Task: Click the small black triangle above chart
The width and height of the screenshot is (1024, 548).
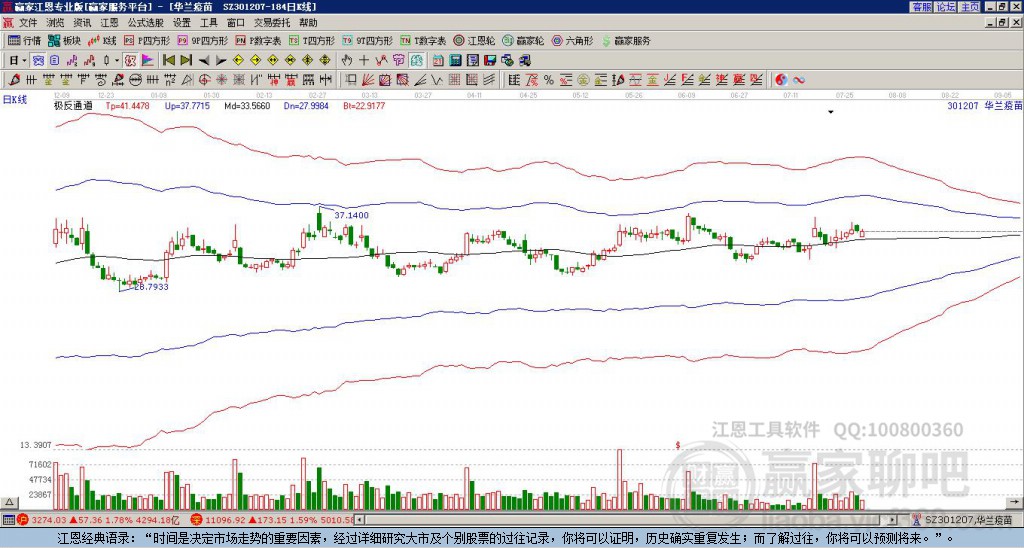Action: click(830, 113)
